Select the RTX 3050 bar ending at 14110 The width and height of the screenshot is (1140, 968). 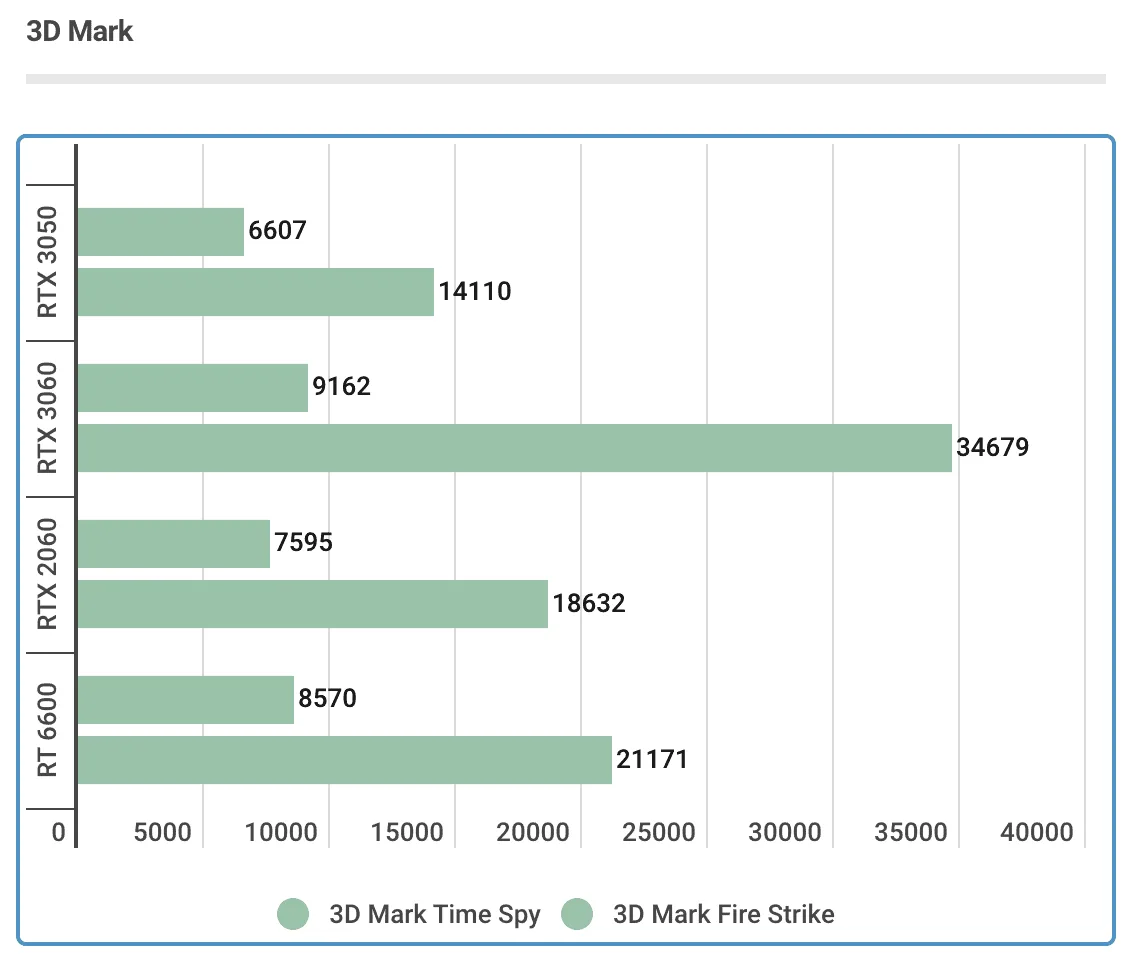256,292
